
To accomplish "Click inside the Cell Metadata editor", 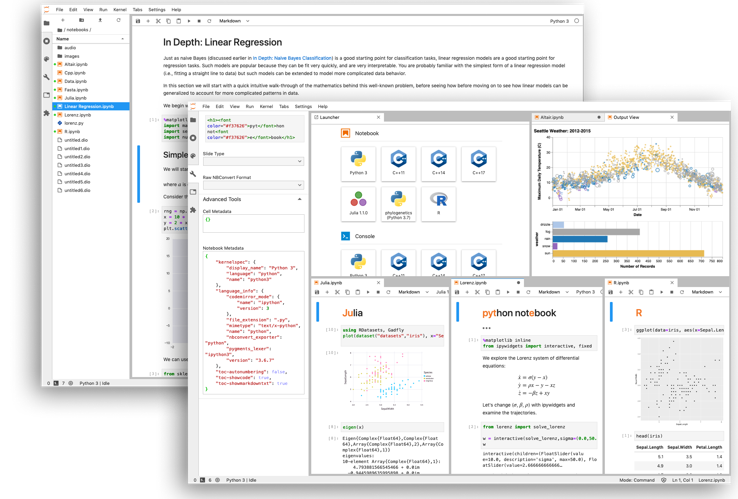I will (x=253, y=224).
